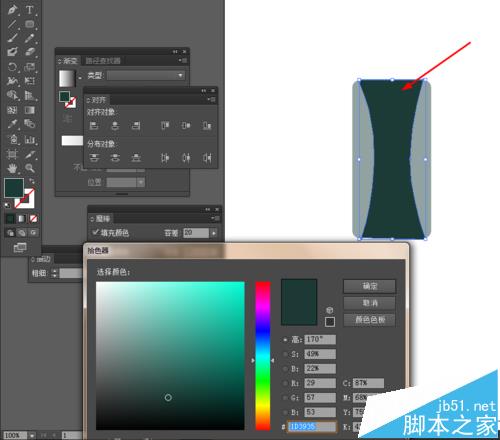Select the R red radio button
The height and width of the screenshot is (440, 500).
(x=285, y=383)
